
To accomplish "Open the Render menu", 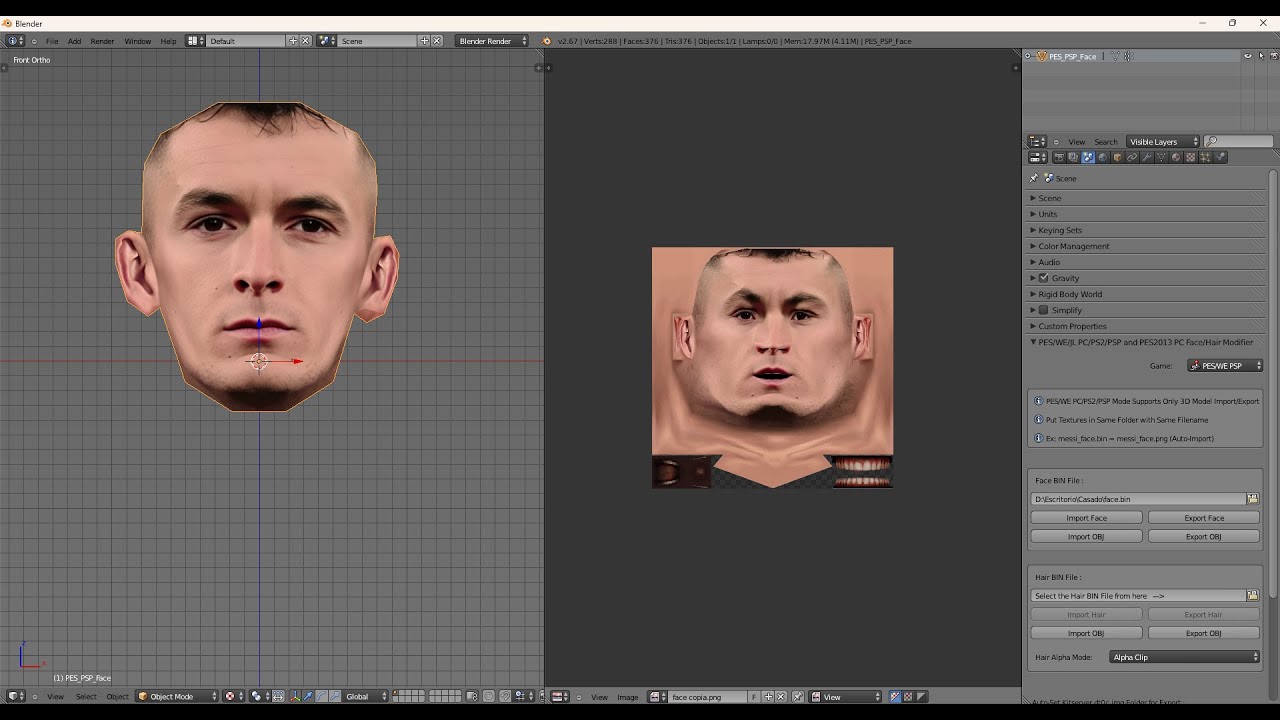I will (x=102, y=41).
